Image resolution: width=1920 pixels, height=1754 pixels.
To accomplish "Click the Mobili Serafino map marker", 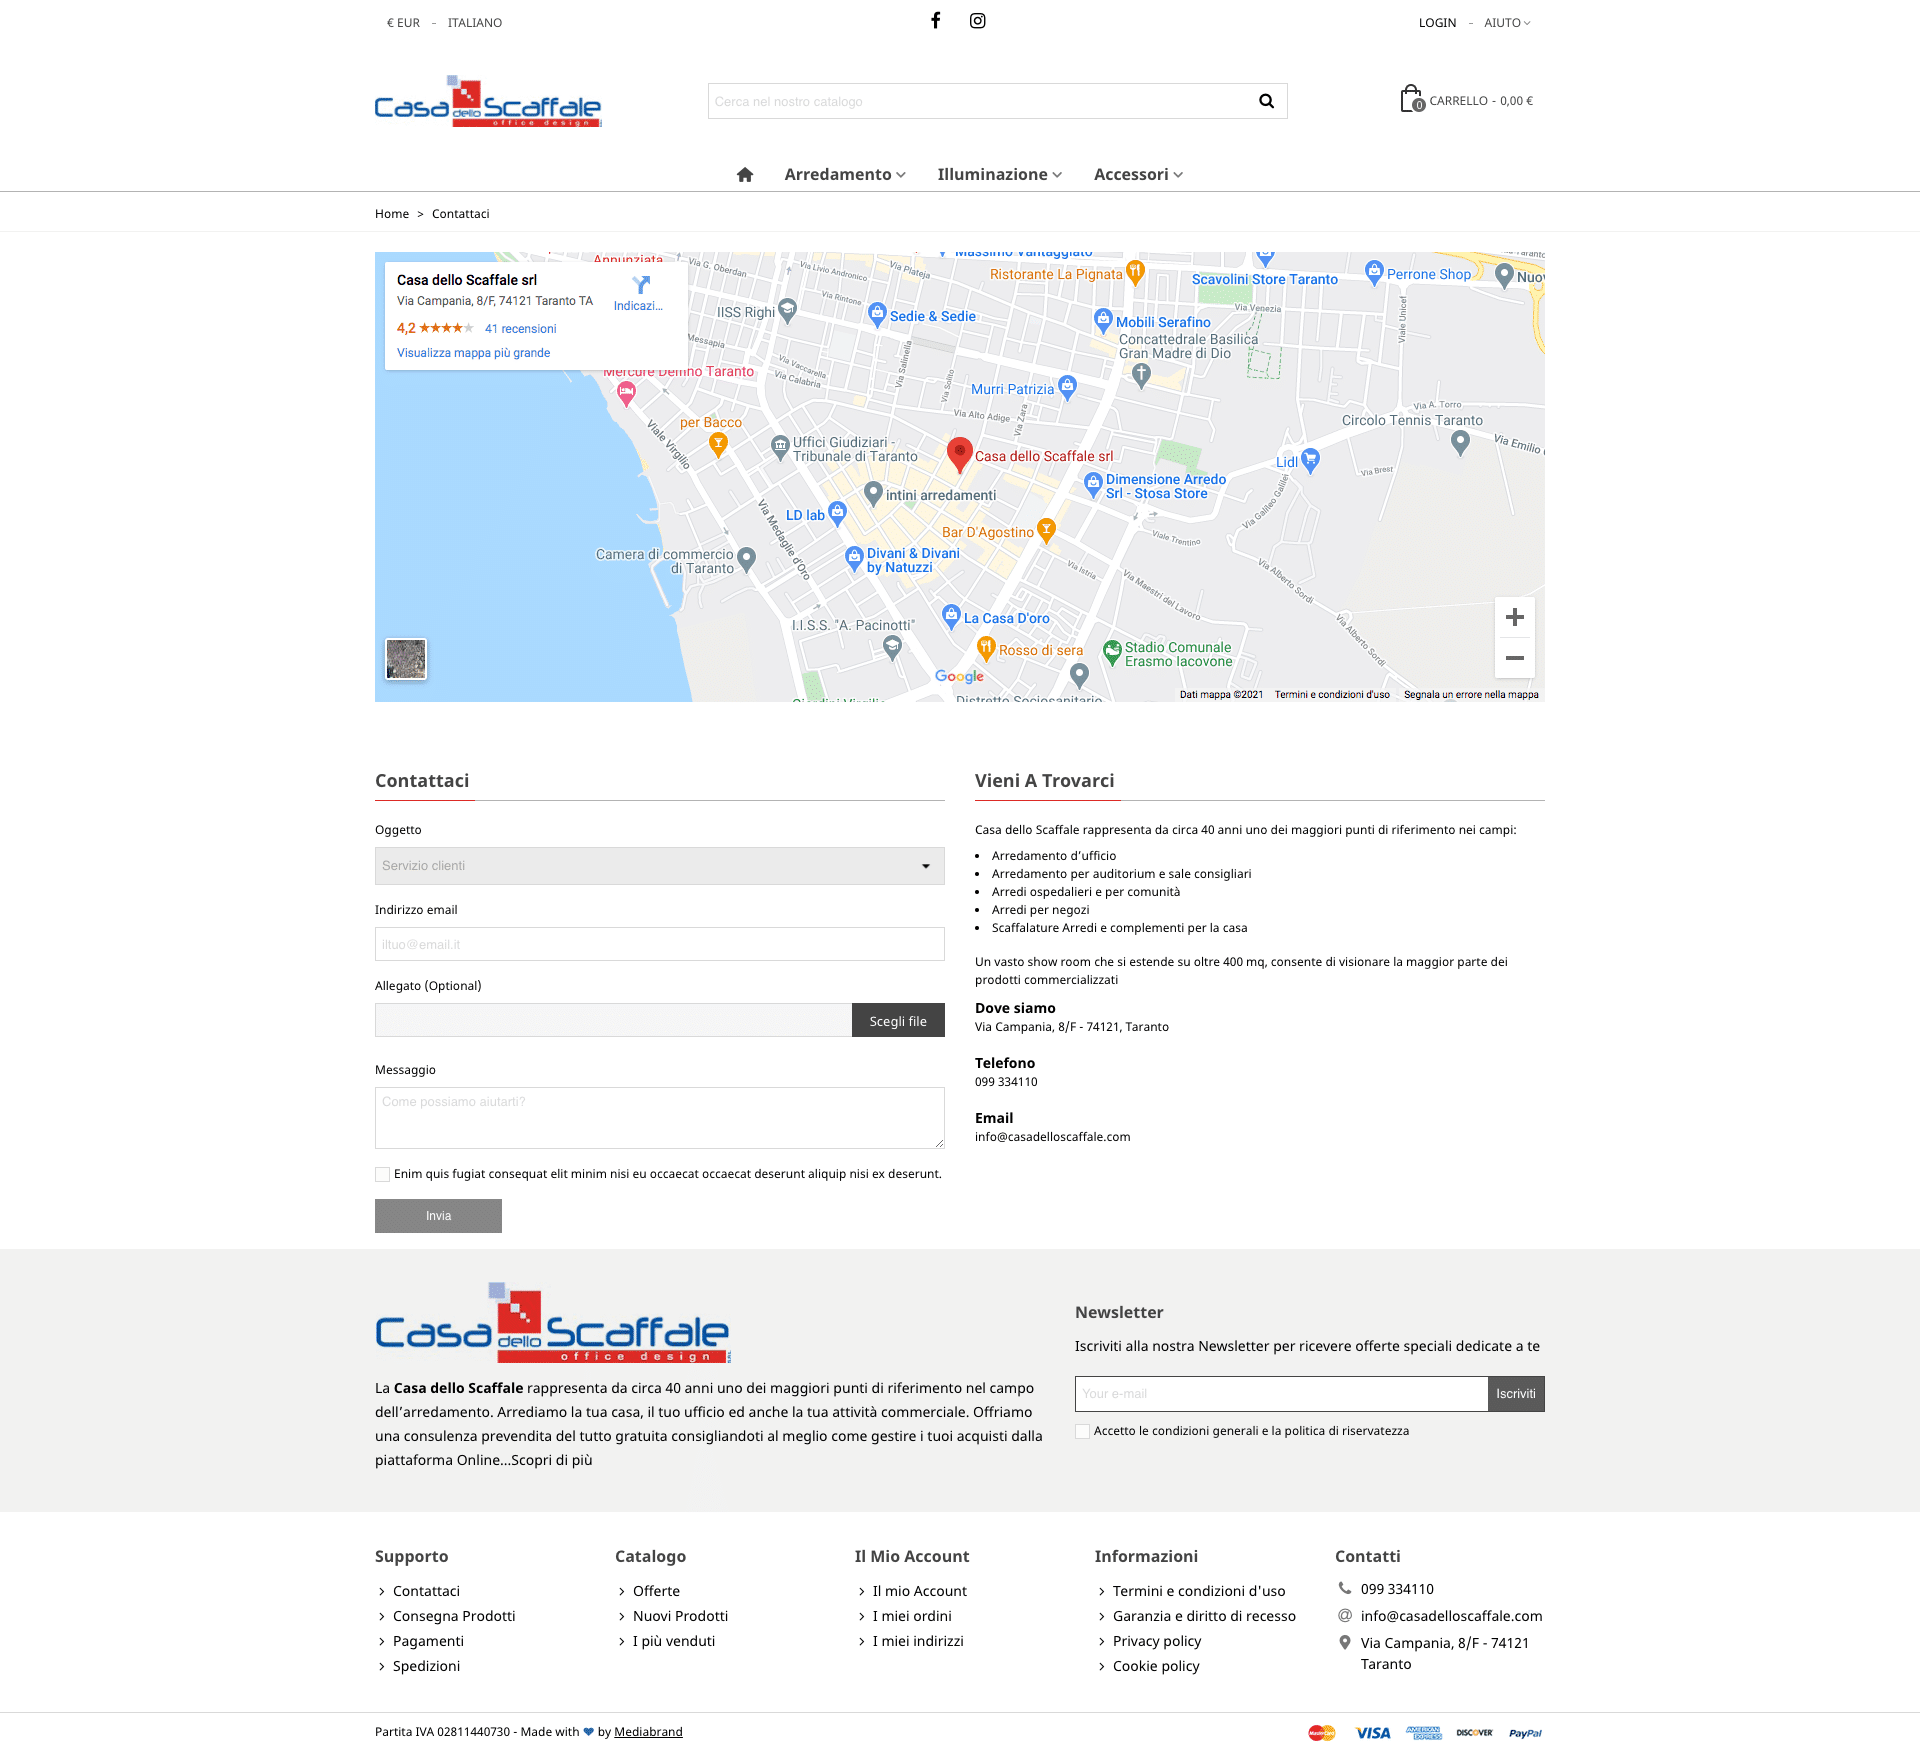I will pyautogui.click(x=1103, y=320).
